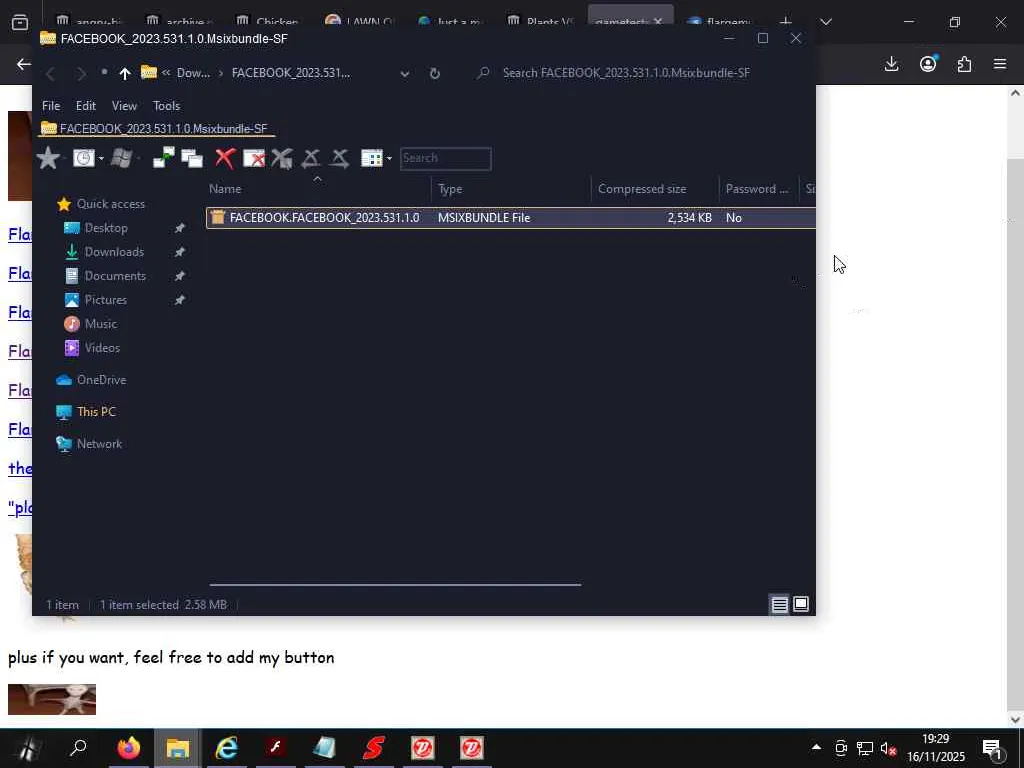Switch to large icons view in status bar
Viewport: 1024px width, 768px height.
pyautogui.click(x=801, y=604)
